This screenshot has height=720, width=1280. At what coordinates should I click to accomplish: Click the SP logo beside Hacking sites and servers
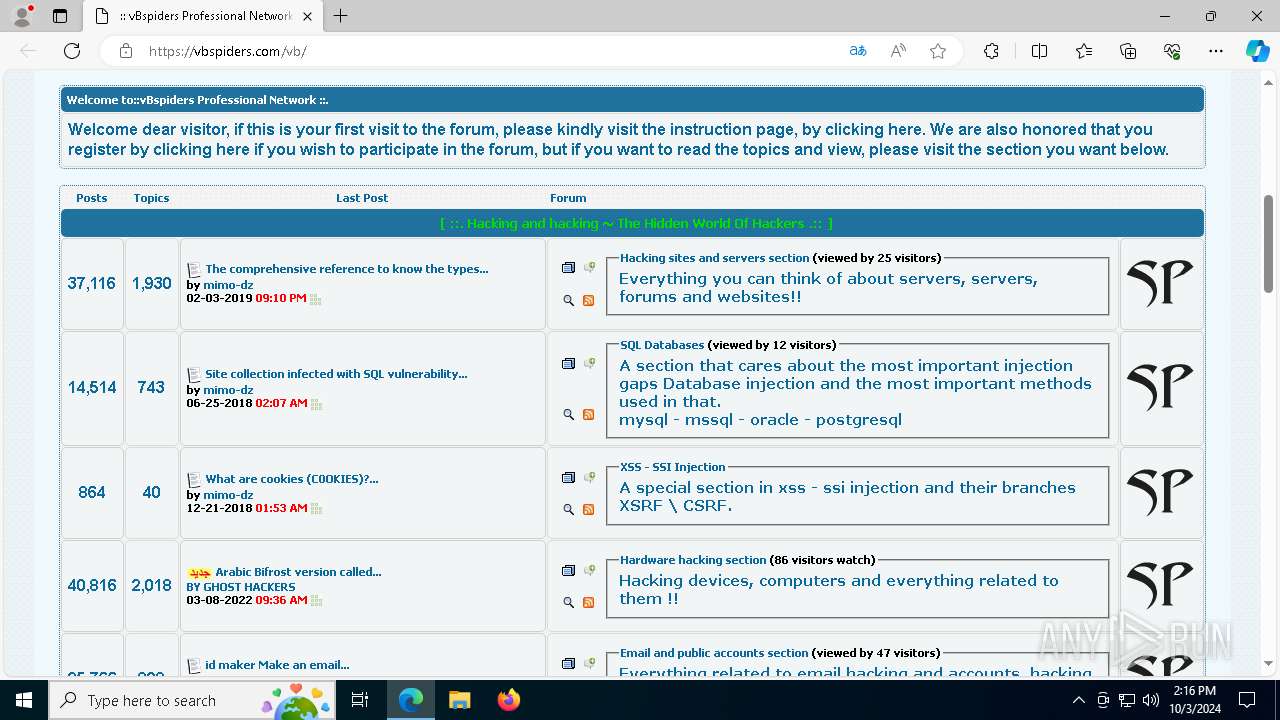tap(1160, 283)
